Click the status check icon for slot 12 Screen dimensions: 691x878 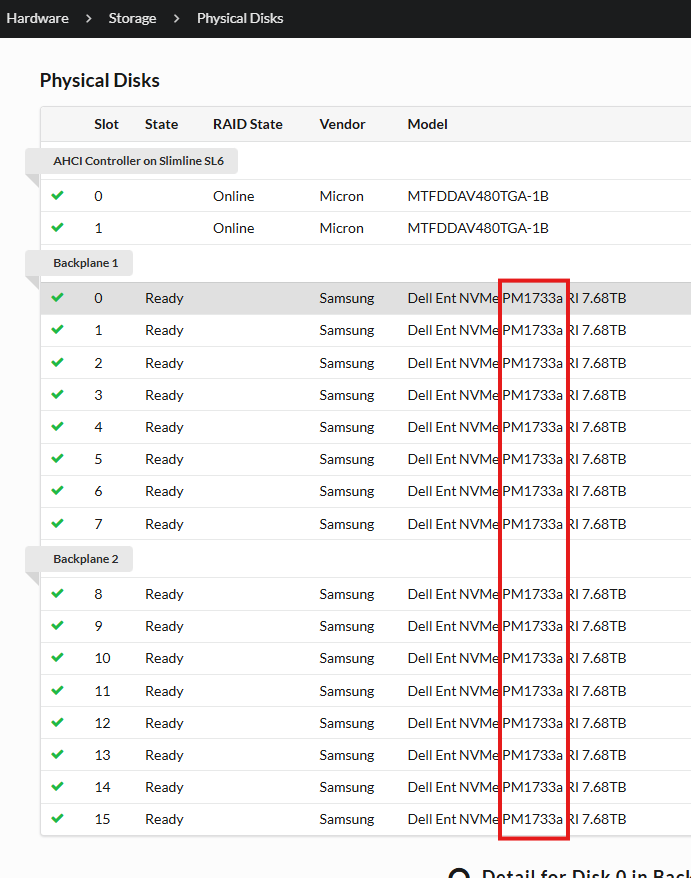(x=57, y=722)
